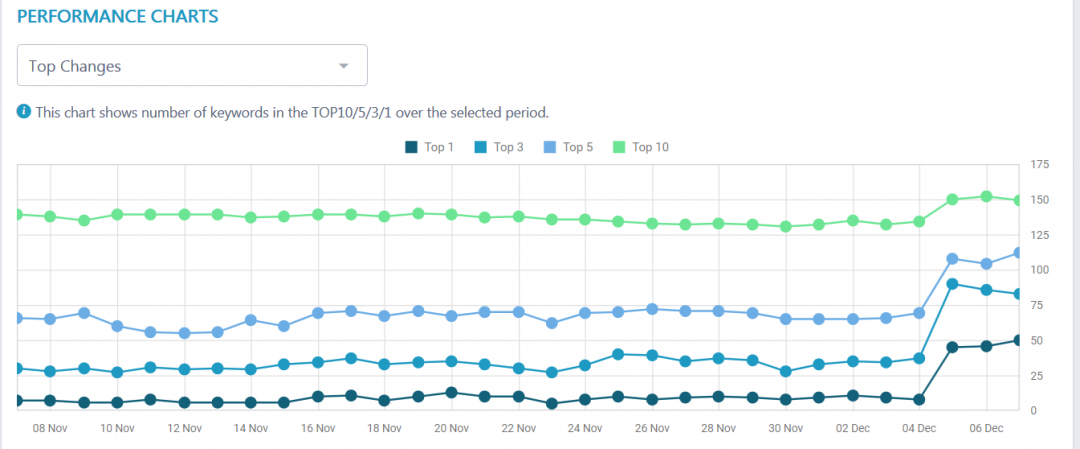Toggle the Top 3 legend series
The width and height of the screenshot is (1080, 449).
499,147
